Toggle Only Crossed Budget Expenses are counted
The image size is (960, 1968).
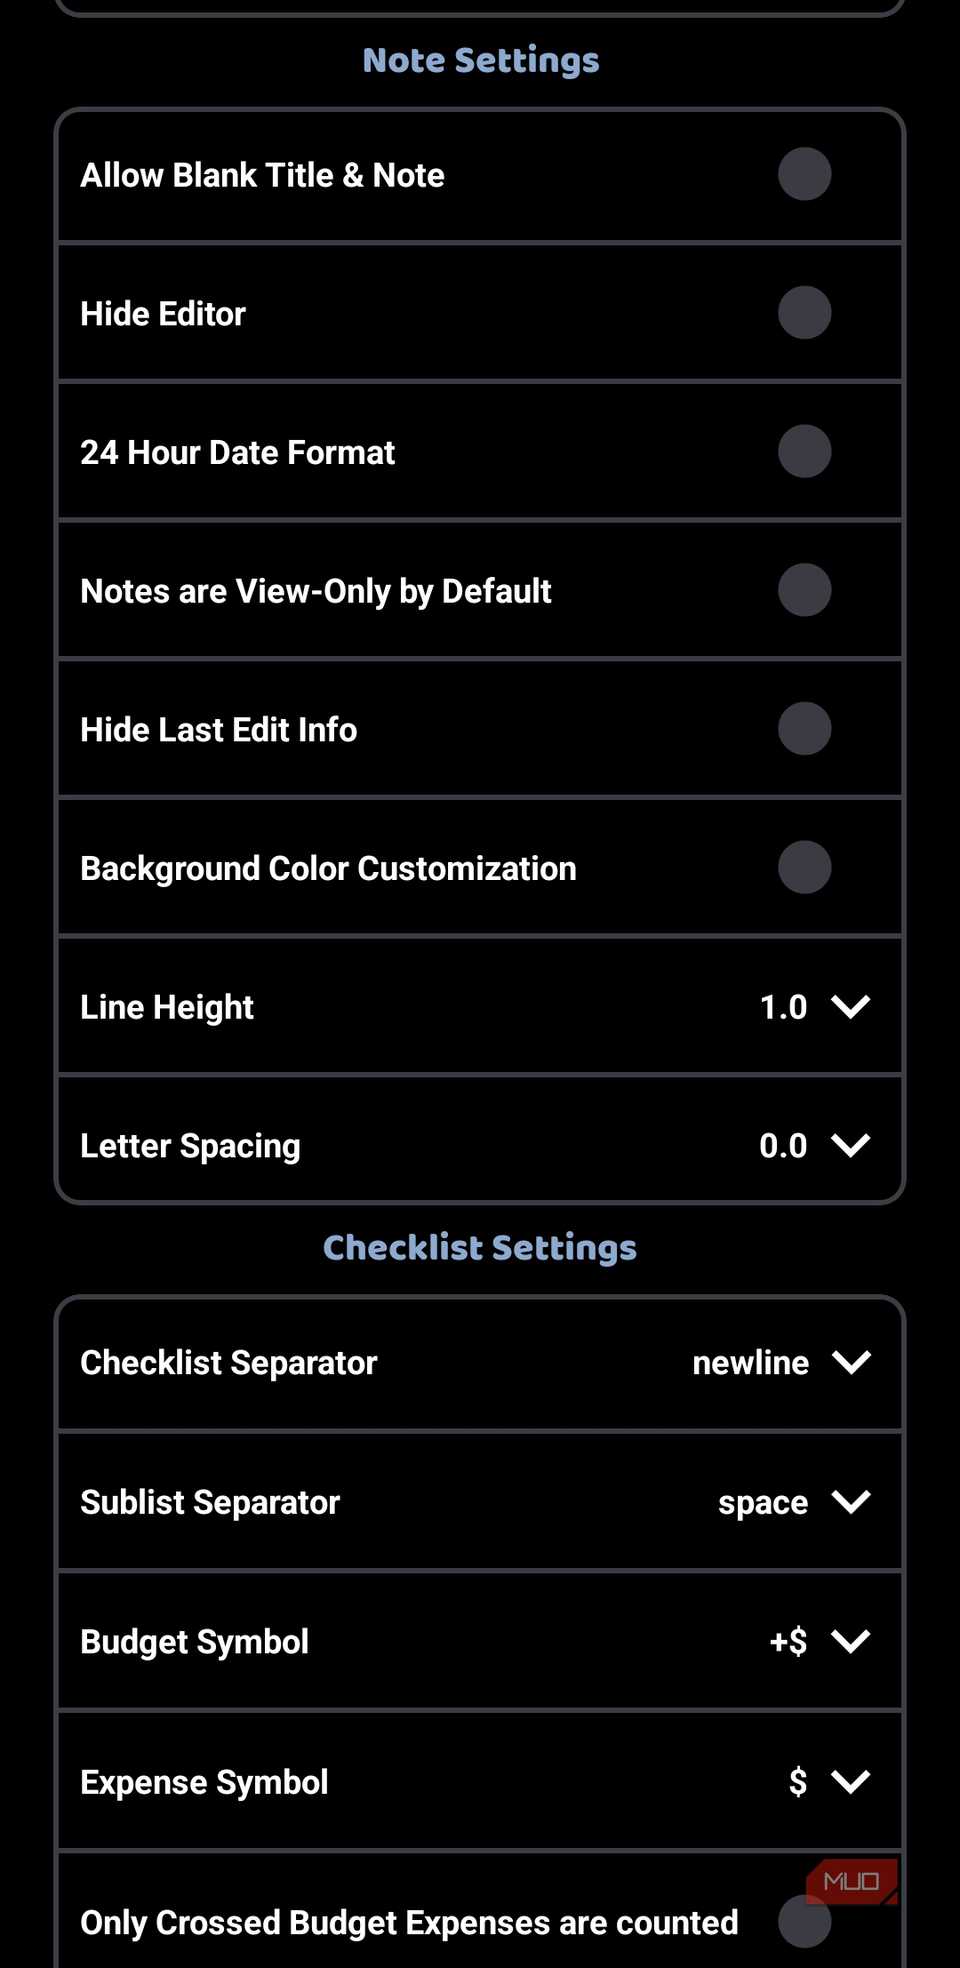[804, 1921]
